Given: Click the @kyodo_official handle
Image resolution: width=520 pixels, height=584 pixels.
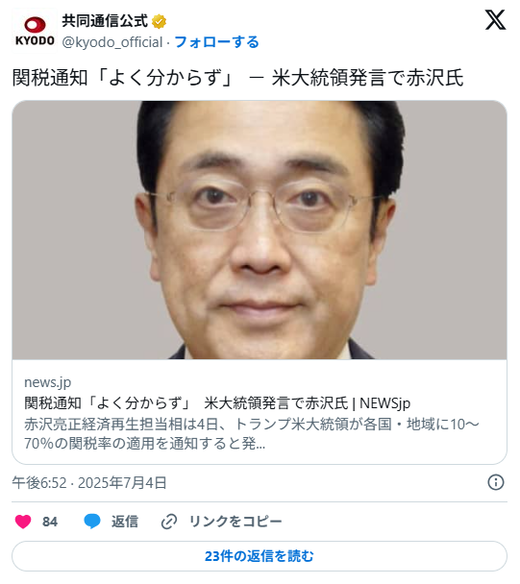Looking at the screenshot, I should click(112, 42).
